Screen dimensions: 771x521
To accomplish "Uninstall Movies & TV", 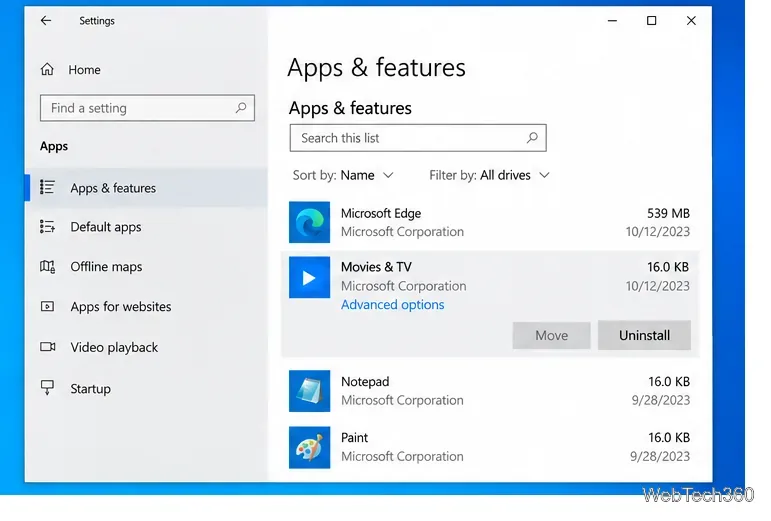I will pyautogui.click(x=644, y=335).
